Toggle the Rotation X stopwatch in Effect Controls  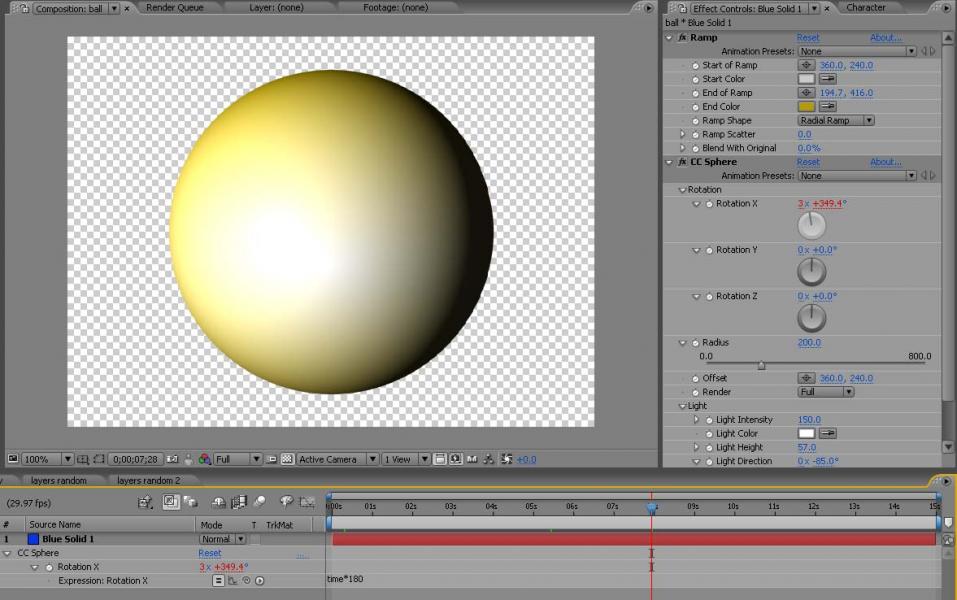(x=709, y=204)
